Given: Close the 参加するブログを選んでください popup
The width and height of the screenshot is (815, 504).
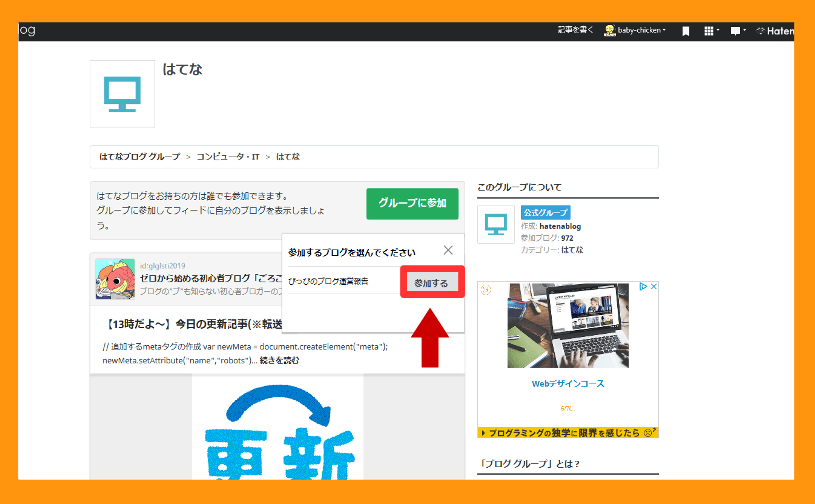Looking at the screenshot, I should (448, 250).
